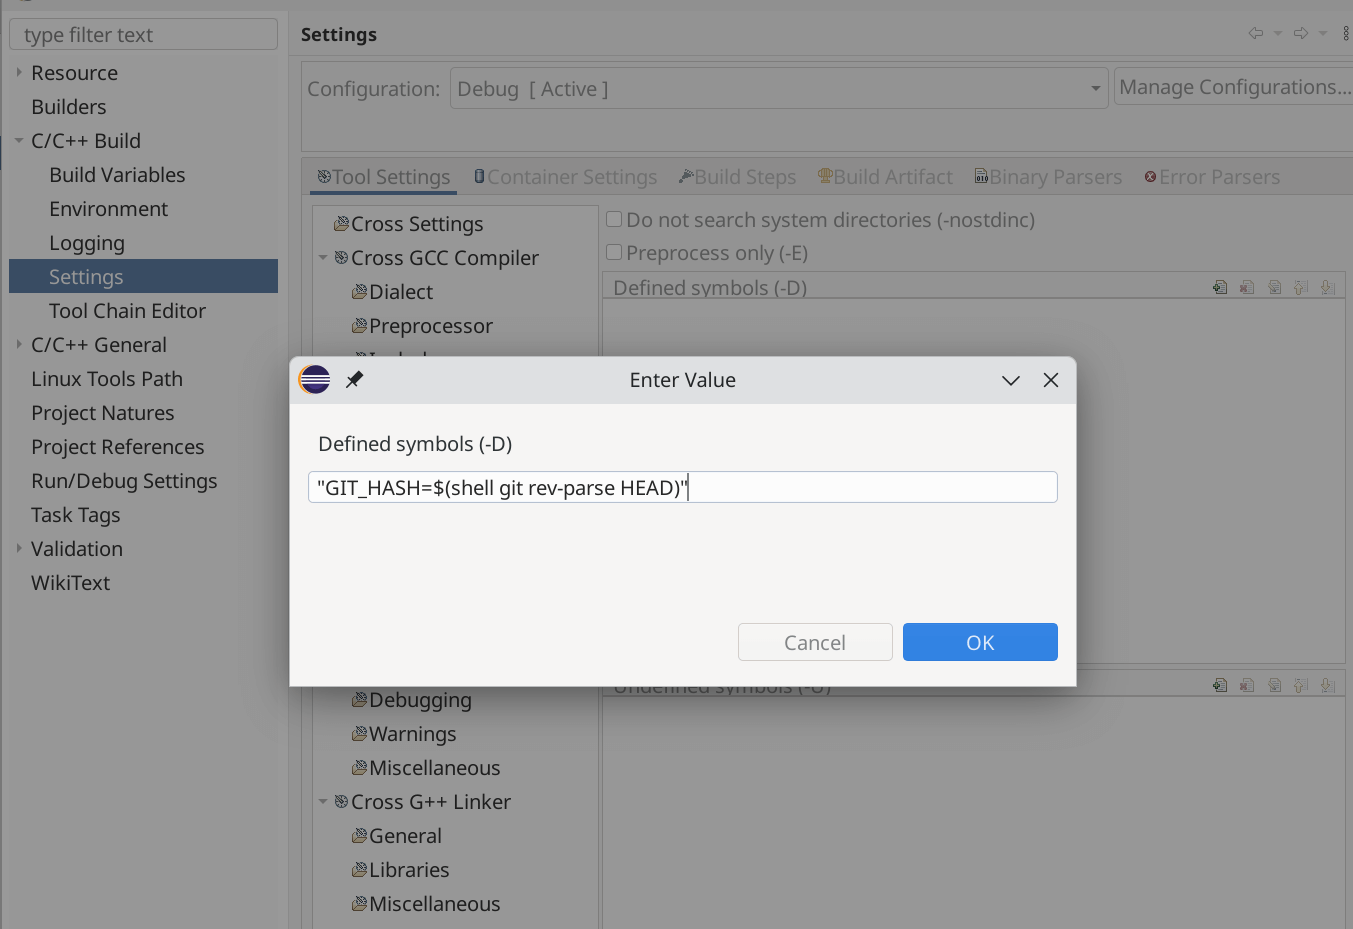Move the selected symbol up
This screenshot has height=929, width=1353.
click(1301, 287)
